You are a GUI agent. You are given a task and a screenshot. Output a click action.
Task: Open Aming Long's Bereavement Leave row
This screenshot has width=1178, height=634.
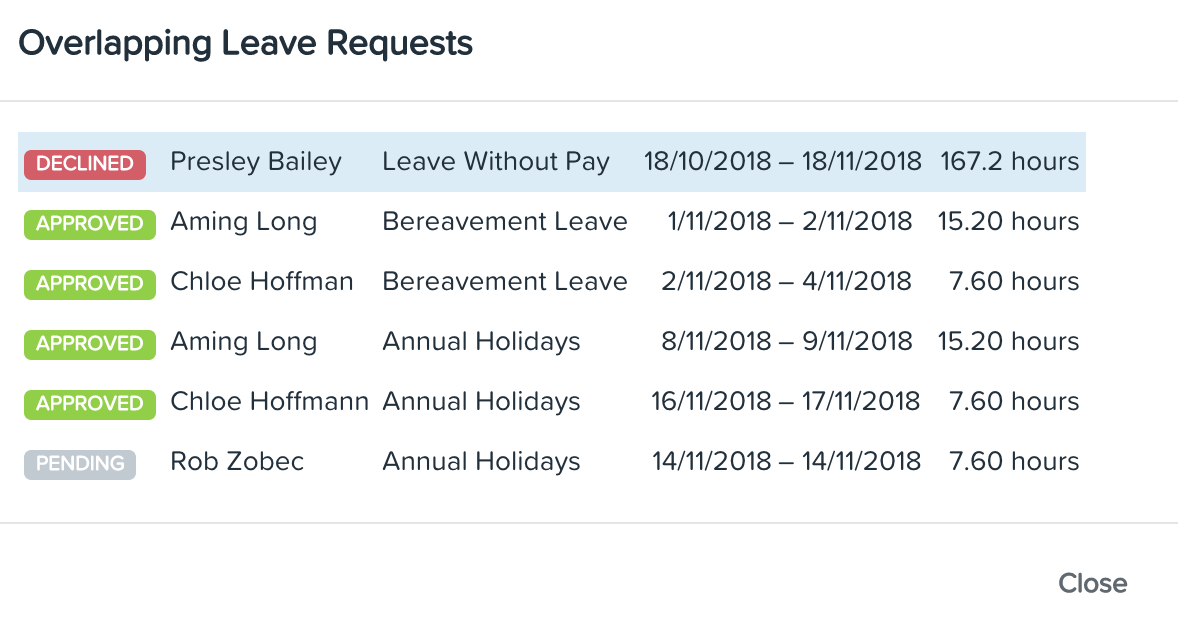552,222
